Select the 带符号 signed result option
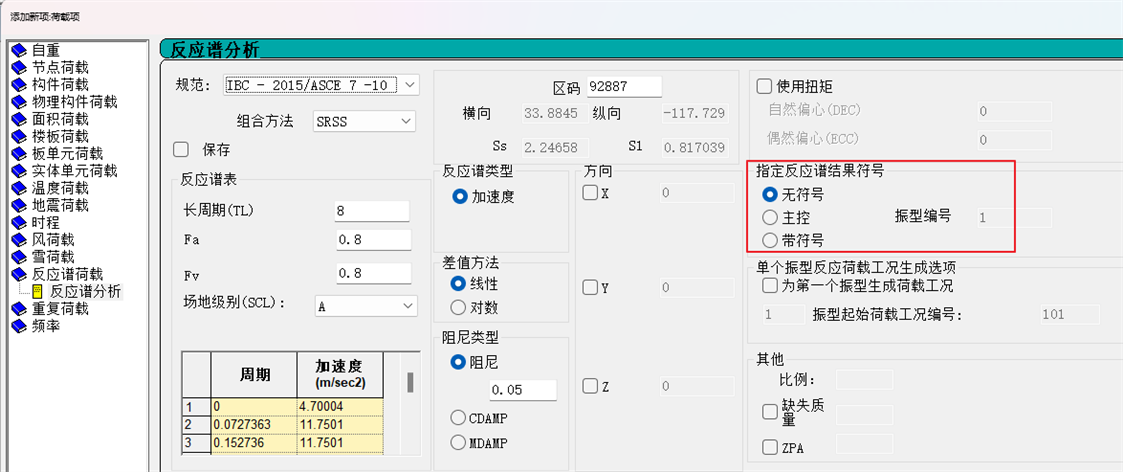 click(770, 240)
